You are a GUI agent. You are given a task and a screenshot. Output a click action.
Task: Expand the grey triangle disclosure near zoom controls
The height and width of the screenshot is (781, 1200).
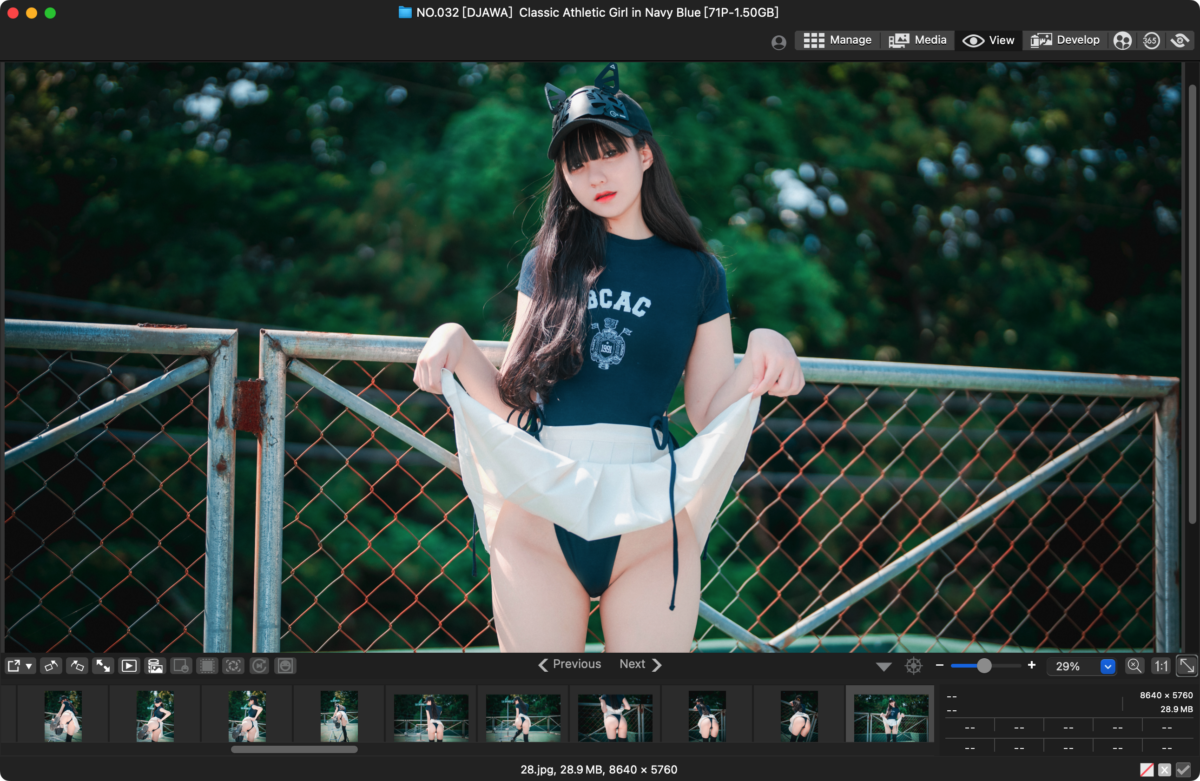[884, 666]
